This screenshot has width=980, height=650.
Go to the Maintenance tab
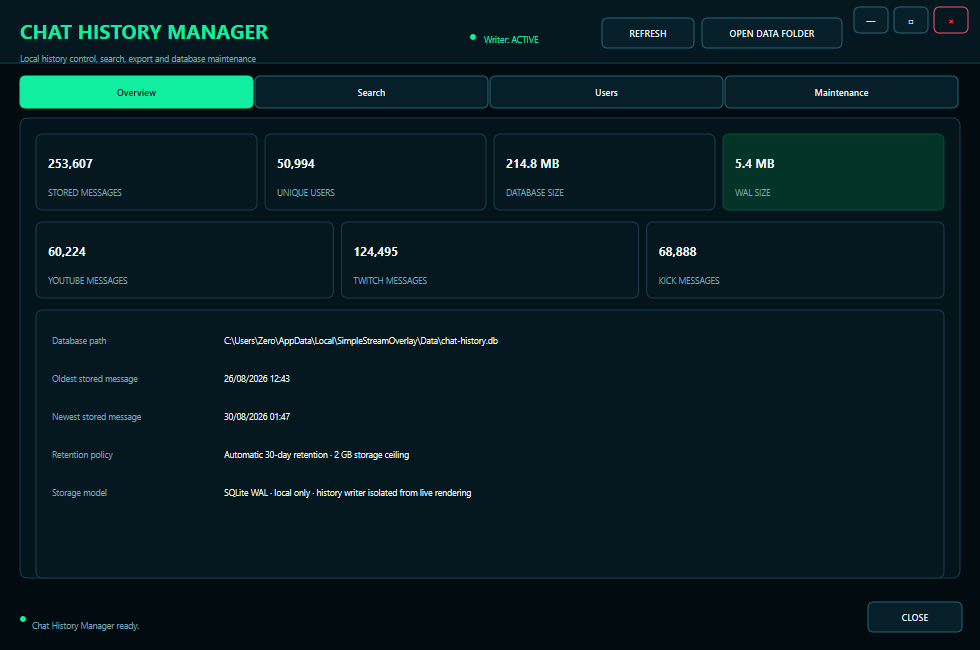pos(841,92)
